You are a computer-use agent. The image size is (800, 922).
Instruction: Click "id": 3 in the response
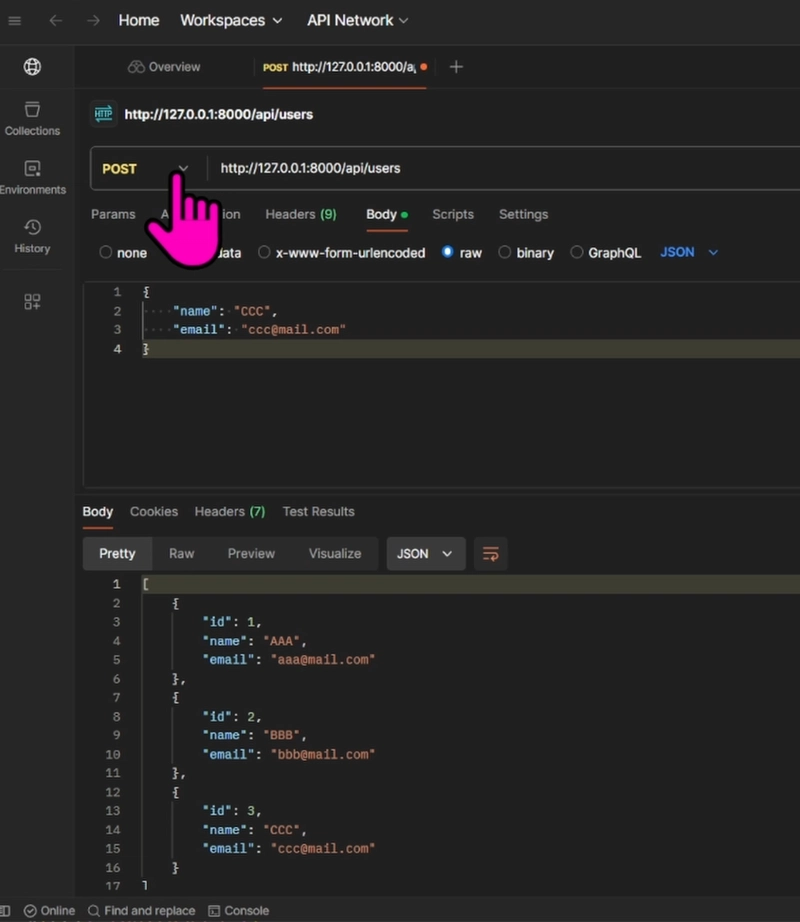coord(232,811)
